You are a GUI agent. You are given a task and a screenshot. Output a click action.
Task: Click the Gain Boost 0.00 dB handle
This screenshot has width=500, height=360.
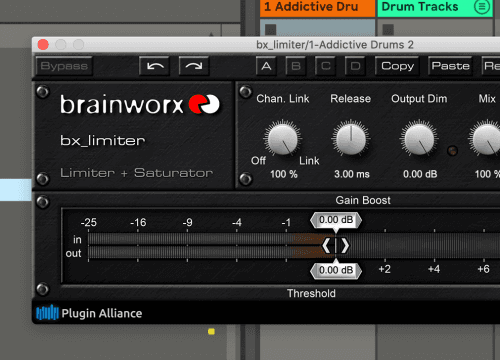coord(336,220)
